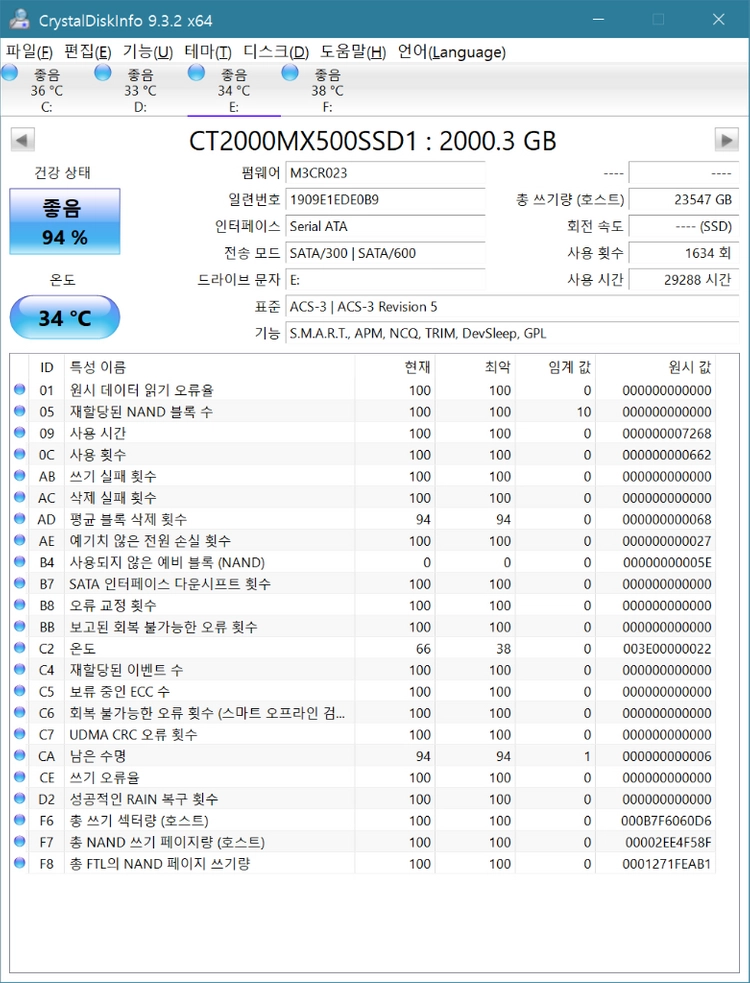Open the 테마(T) menu
Image resolution: width=750 pixels, height=983 pixels.
click(x=208, y=52)
